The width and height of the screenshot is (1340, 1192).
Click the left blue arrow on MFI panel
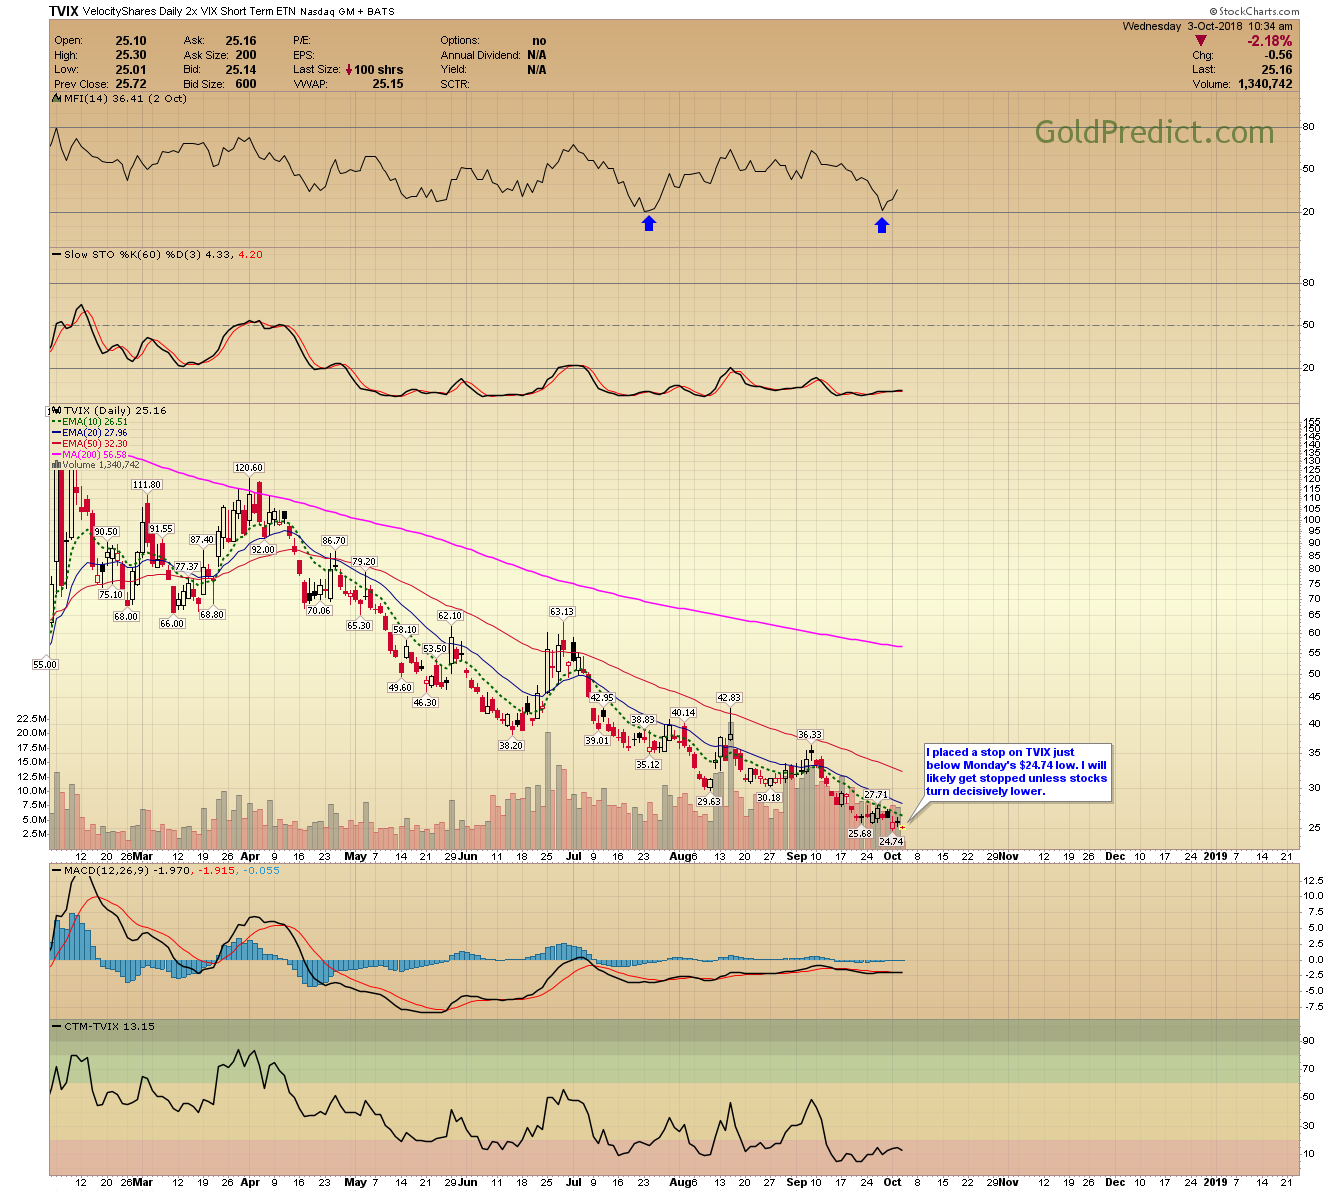click(x=648, y=224)
